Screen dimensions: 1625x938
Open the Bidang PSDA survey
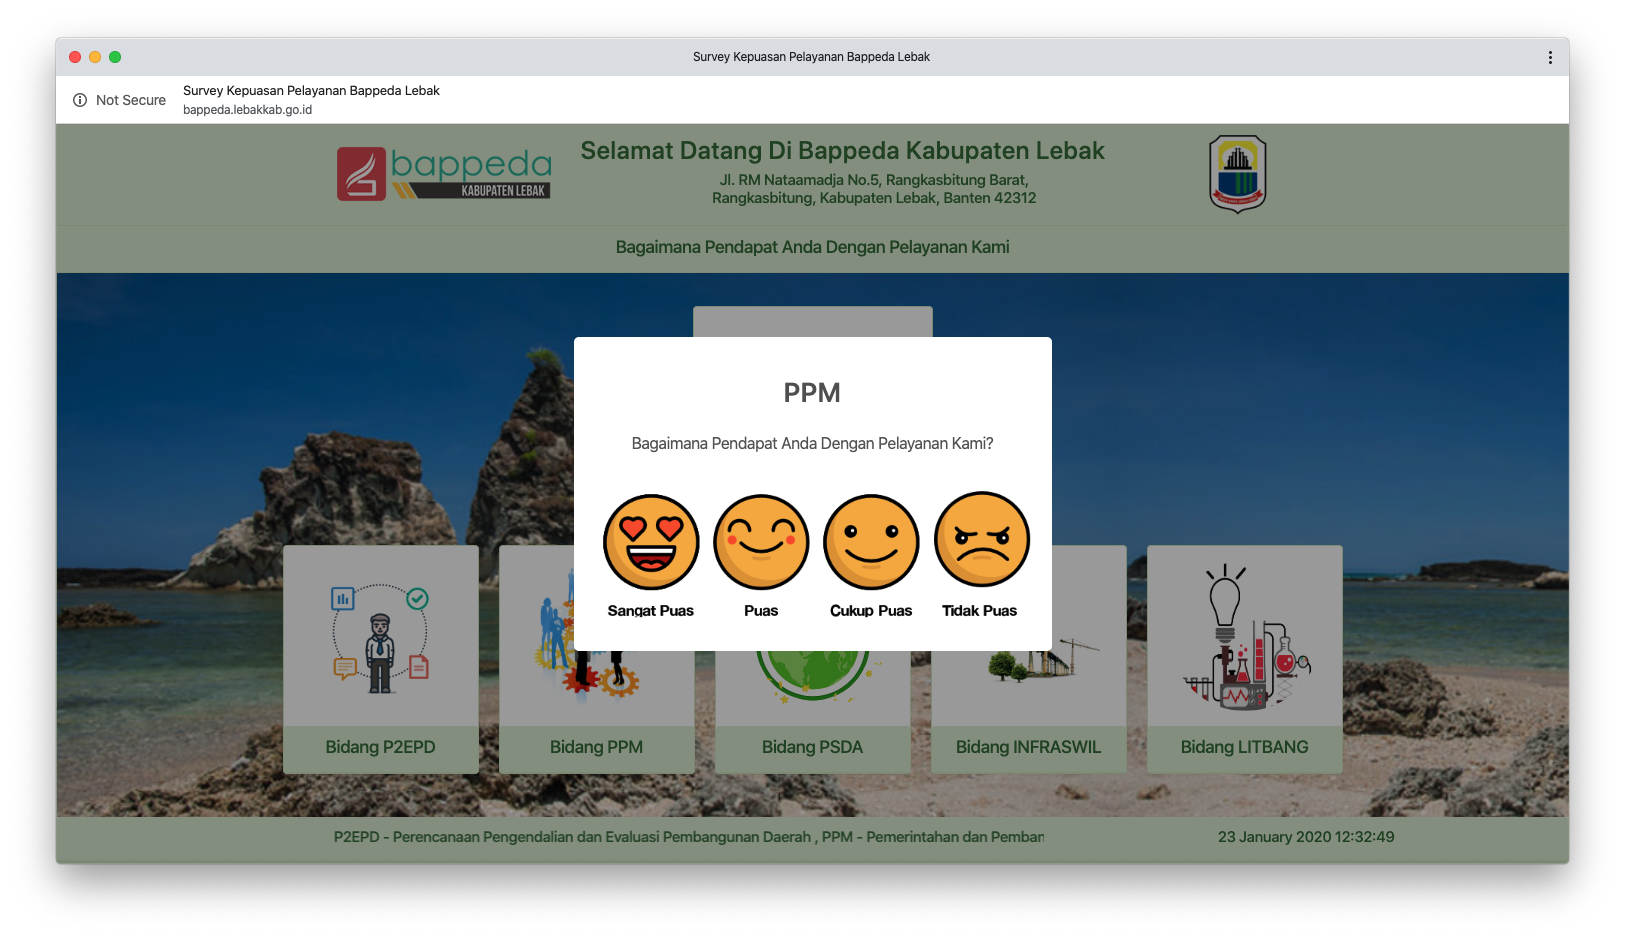click(813, 746)
